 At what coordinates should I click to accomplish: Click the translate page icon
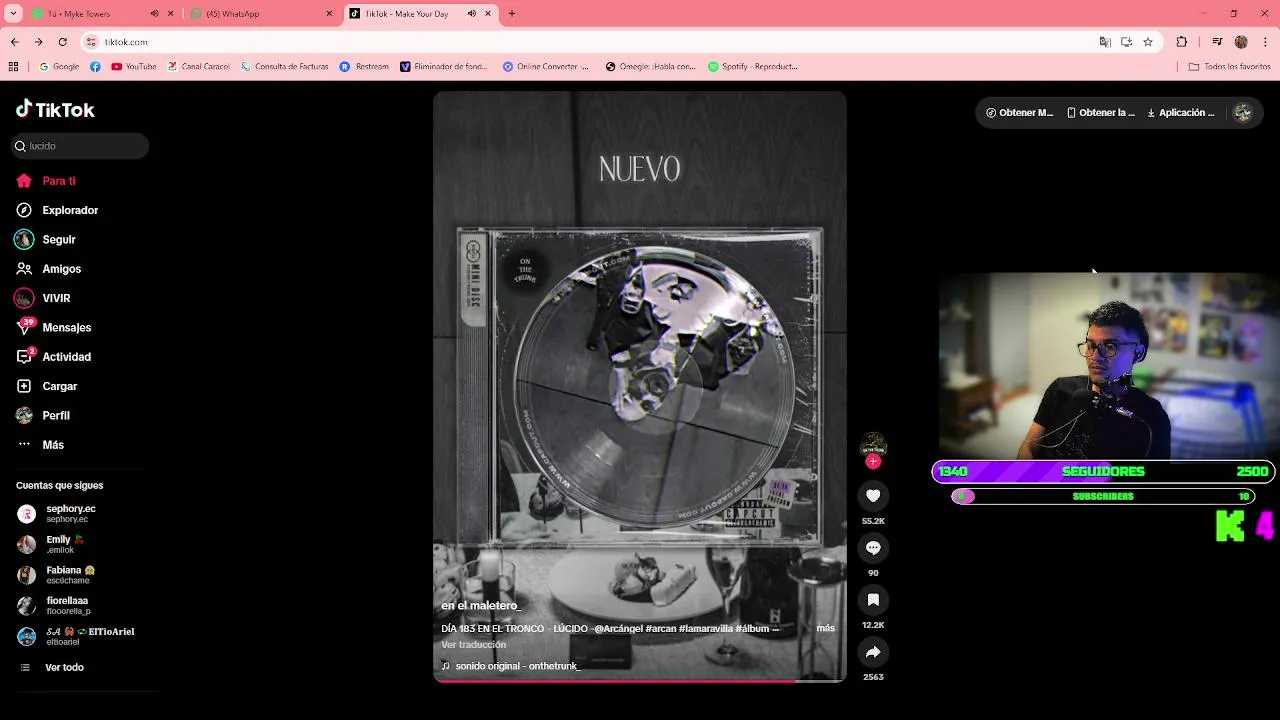point(1105,42)
